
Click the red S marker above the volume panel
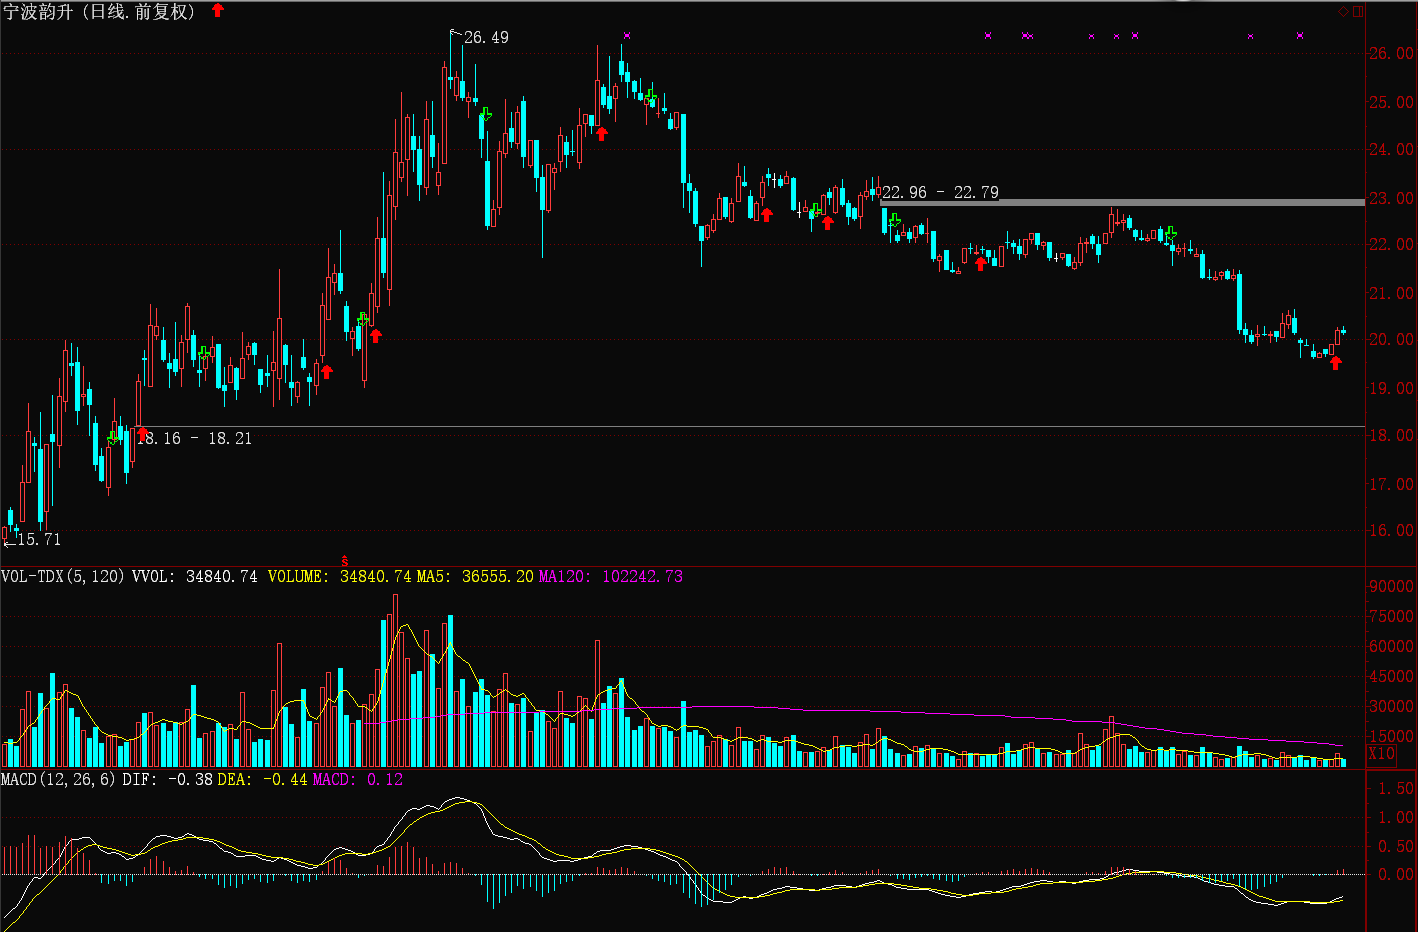(x=344, y=562)
